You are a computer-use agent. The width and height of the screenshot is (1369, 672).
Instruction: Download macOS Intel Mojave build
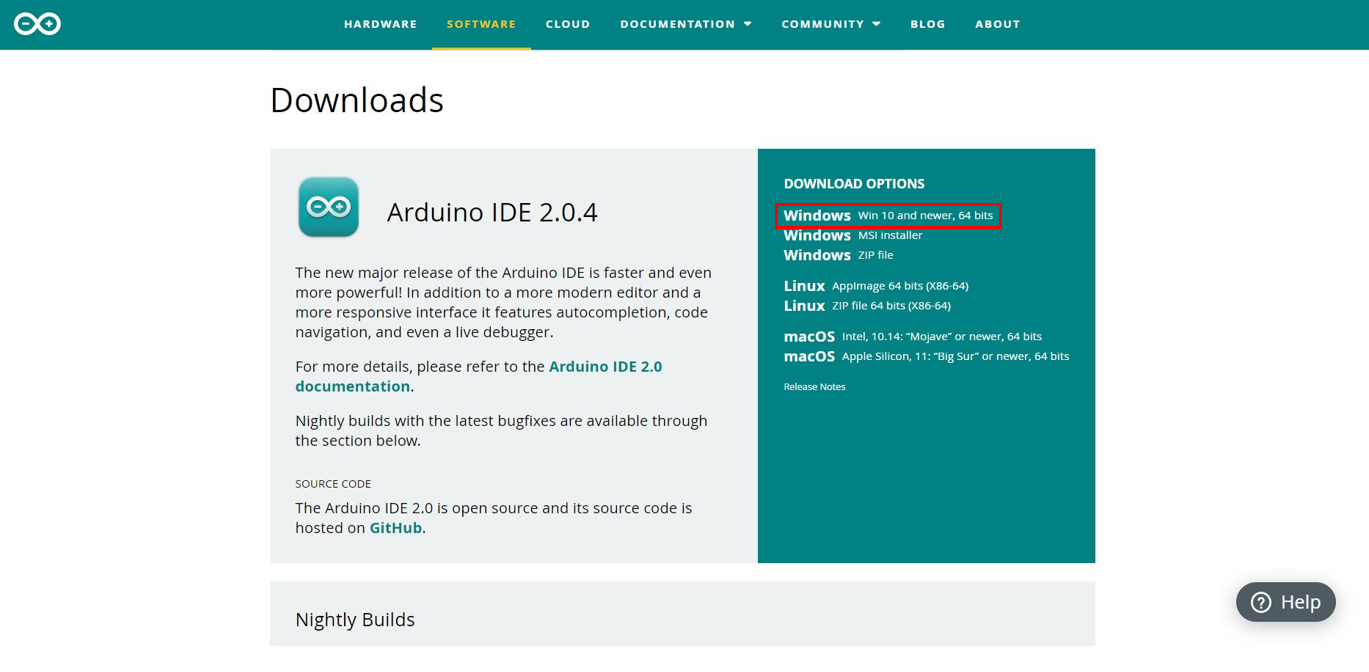coord(913,336)
